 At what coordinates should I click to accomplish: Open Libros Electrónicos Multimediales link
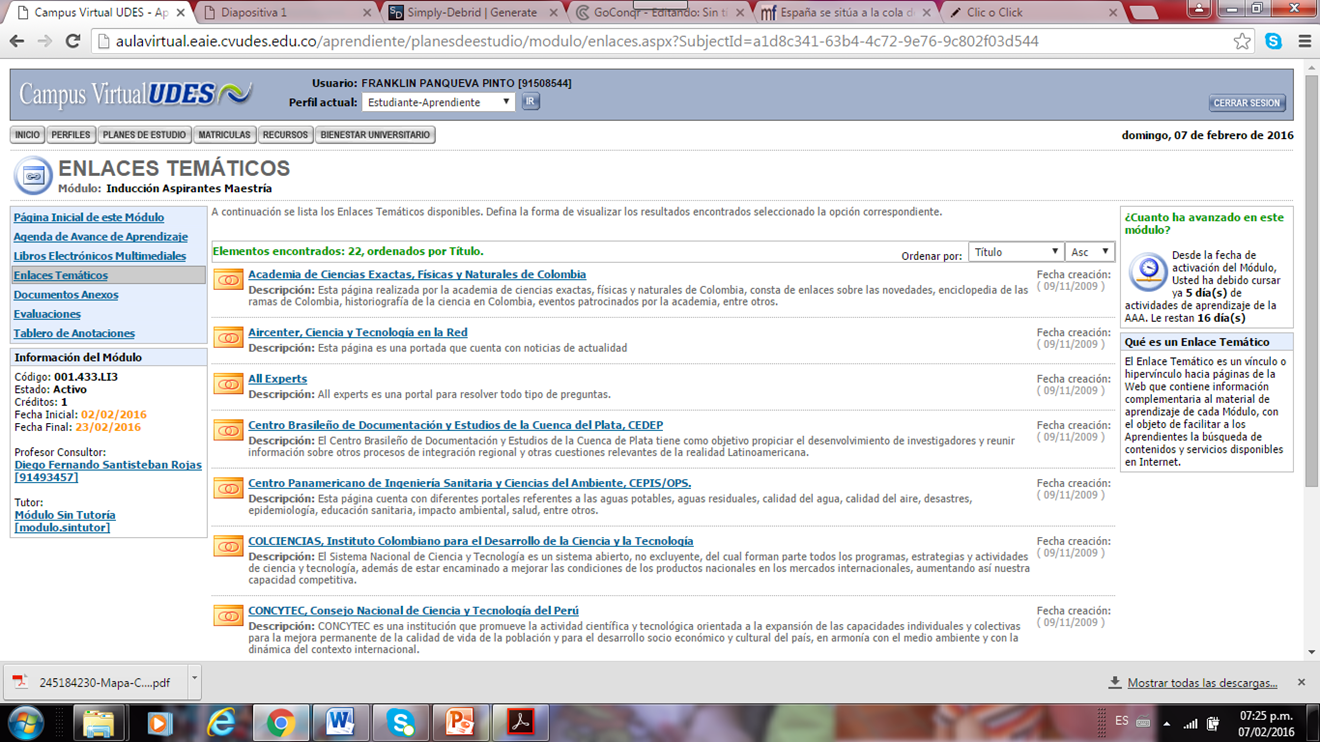[x=100, y=256]
